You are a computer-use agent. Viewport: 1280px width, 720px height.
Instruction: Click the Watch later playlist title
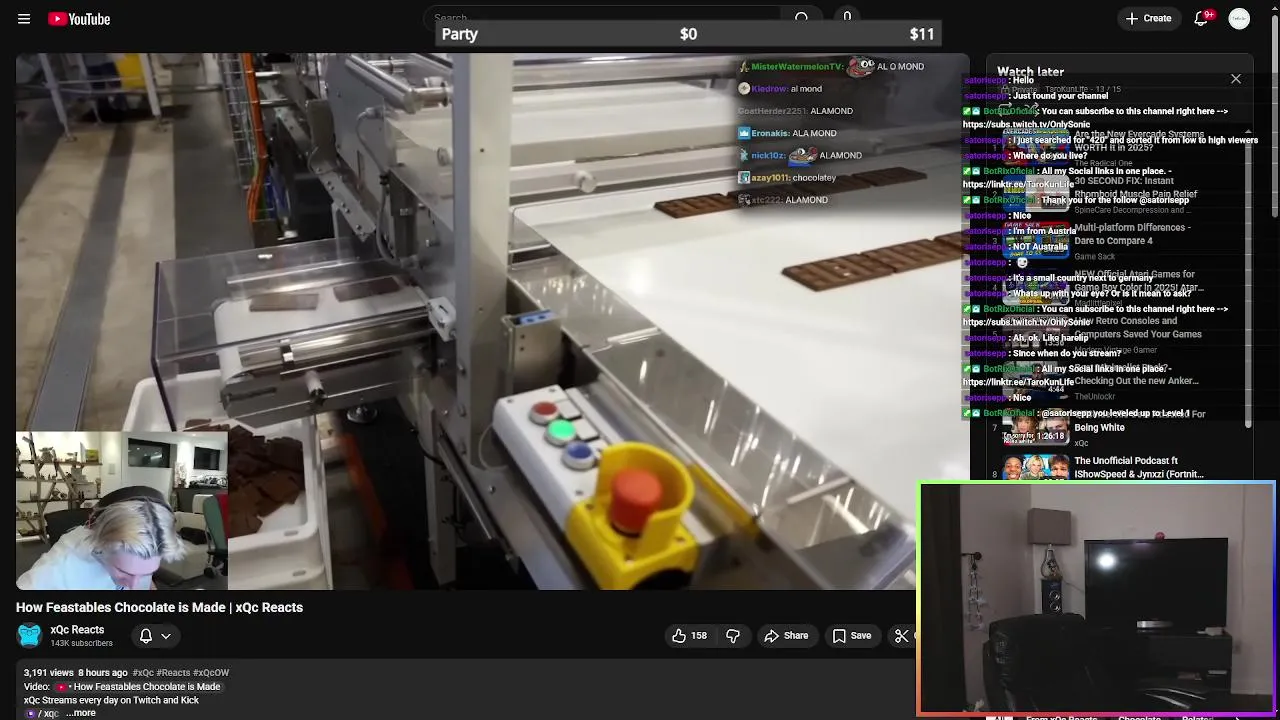click(1030, 72)
